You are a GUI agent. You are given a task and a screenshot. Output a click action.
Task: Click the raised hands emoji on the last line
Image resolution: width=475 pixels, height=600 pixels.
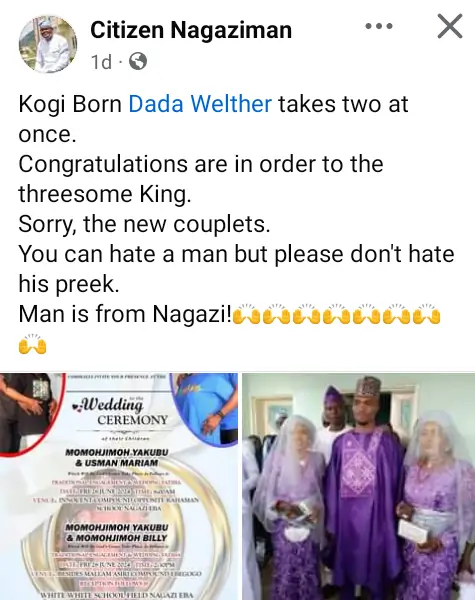32,344
